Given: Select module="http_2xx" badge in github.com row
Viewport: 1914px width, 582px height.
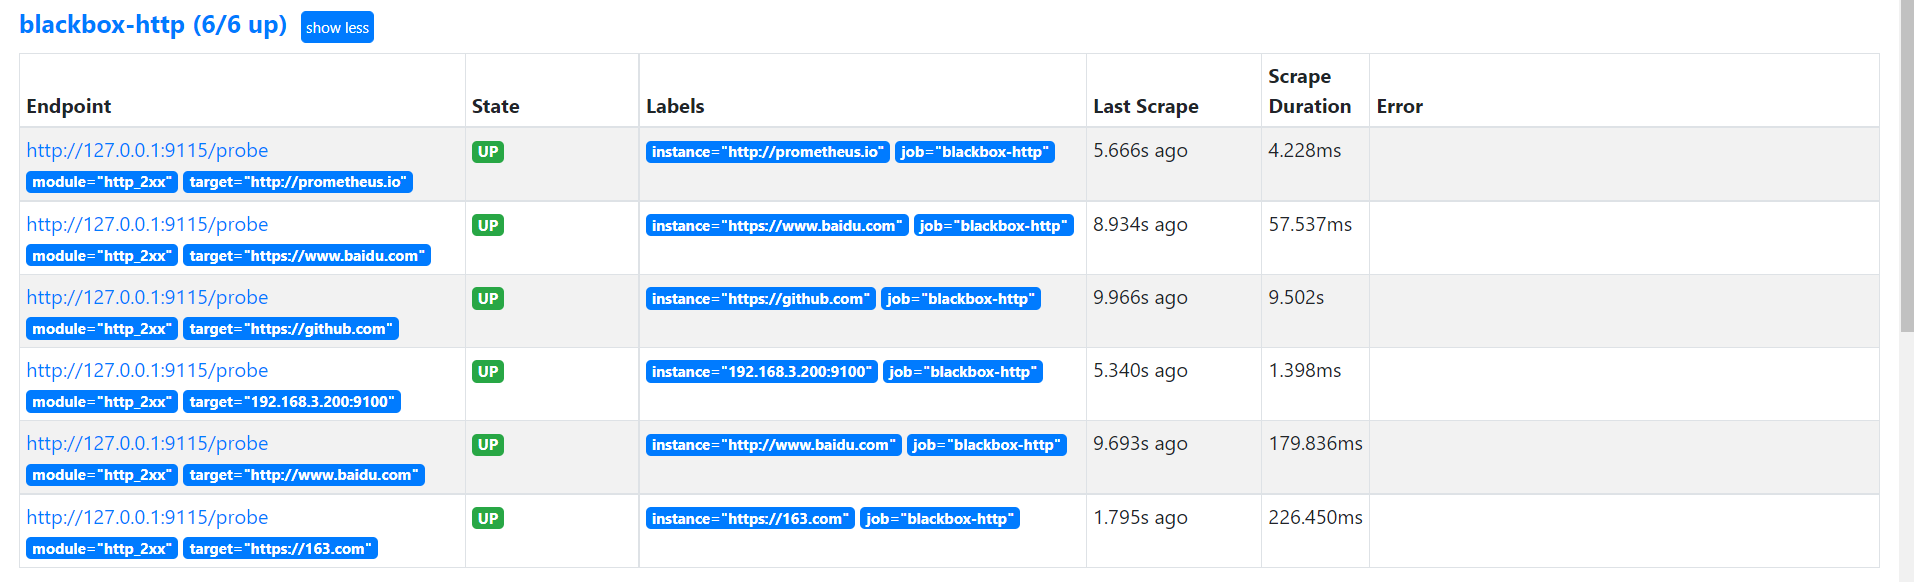Looking at the screenshot, I should pos(102,329).
